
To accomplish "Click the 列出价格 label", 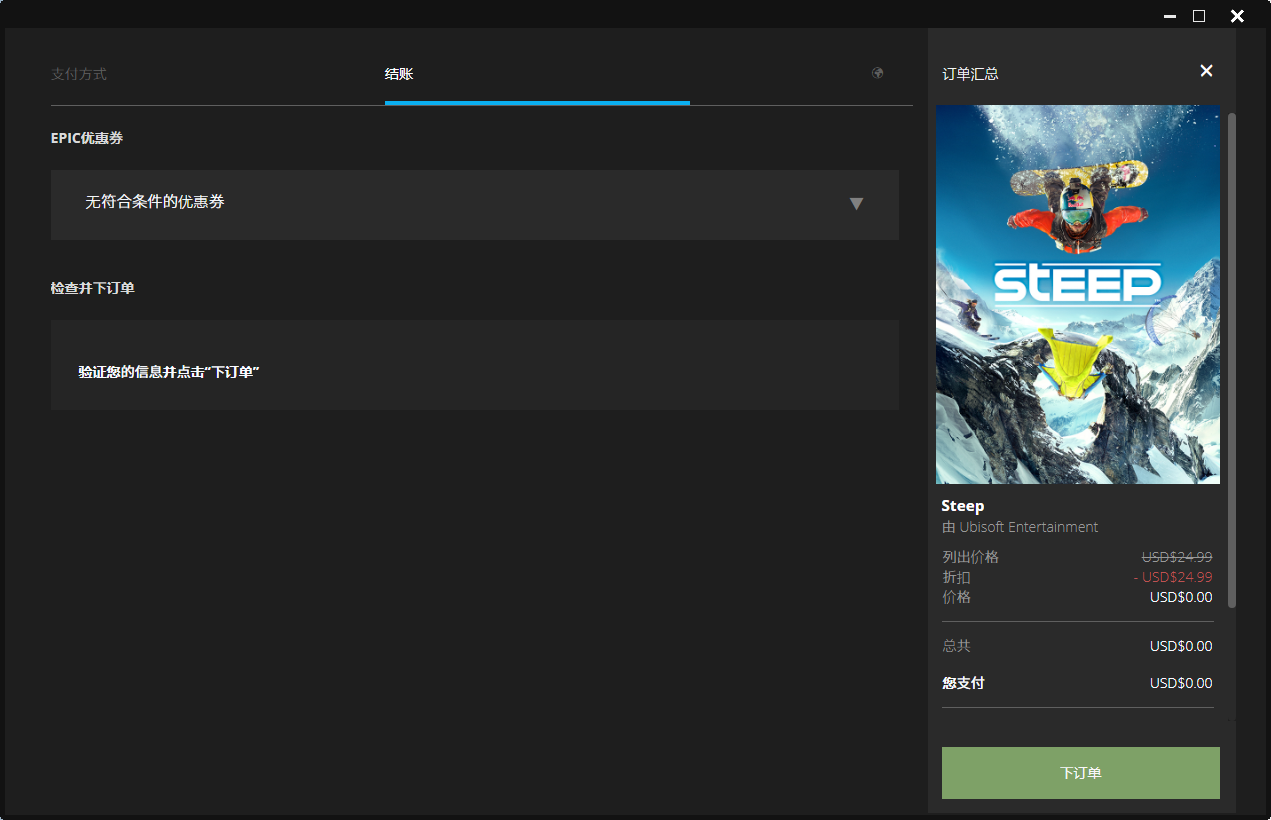I will [x=970, y=557].
